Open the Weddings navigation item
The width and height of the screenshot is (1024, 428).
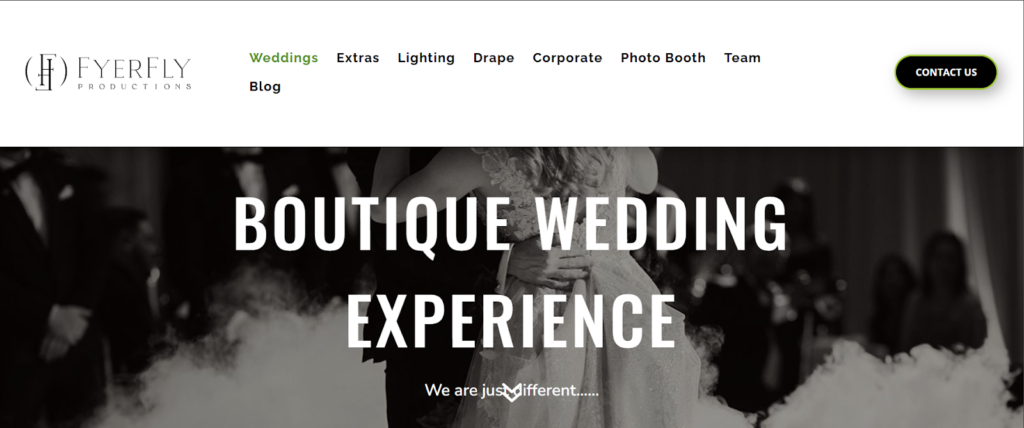[x=283, y=58]
